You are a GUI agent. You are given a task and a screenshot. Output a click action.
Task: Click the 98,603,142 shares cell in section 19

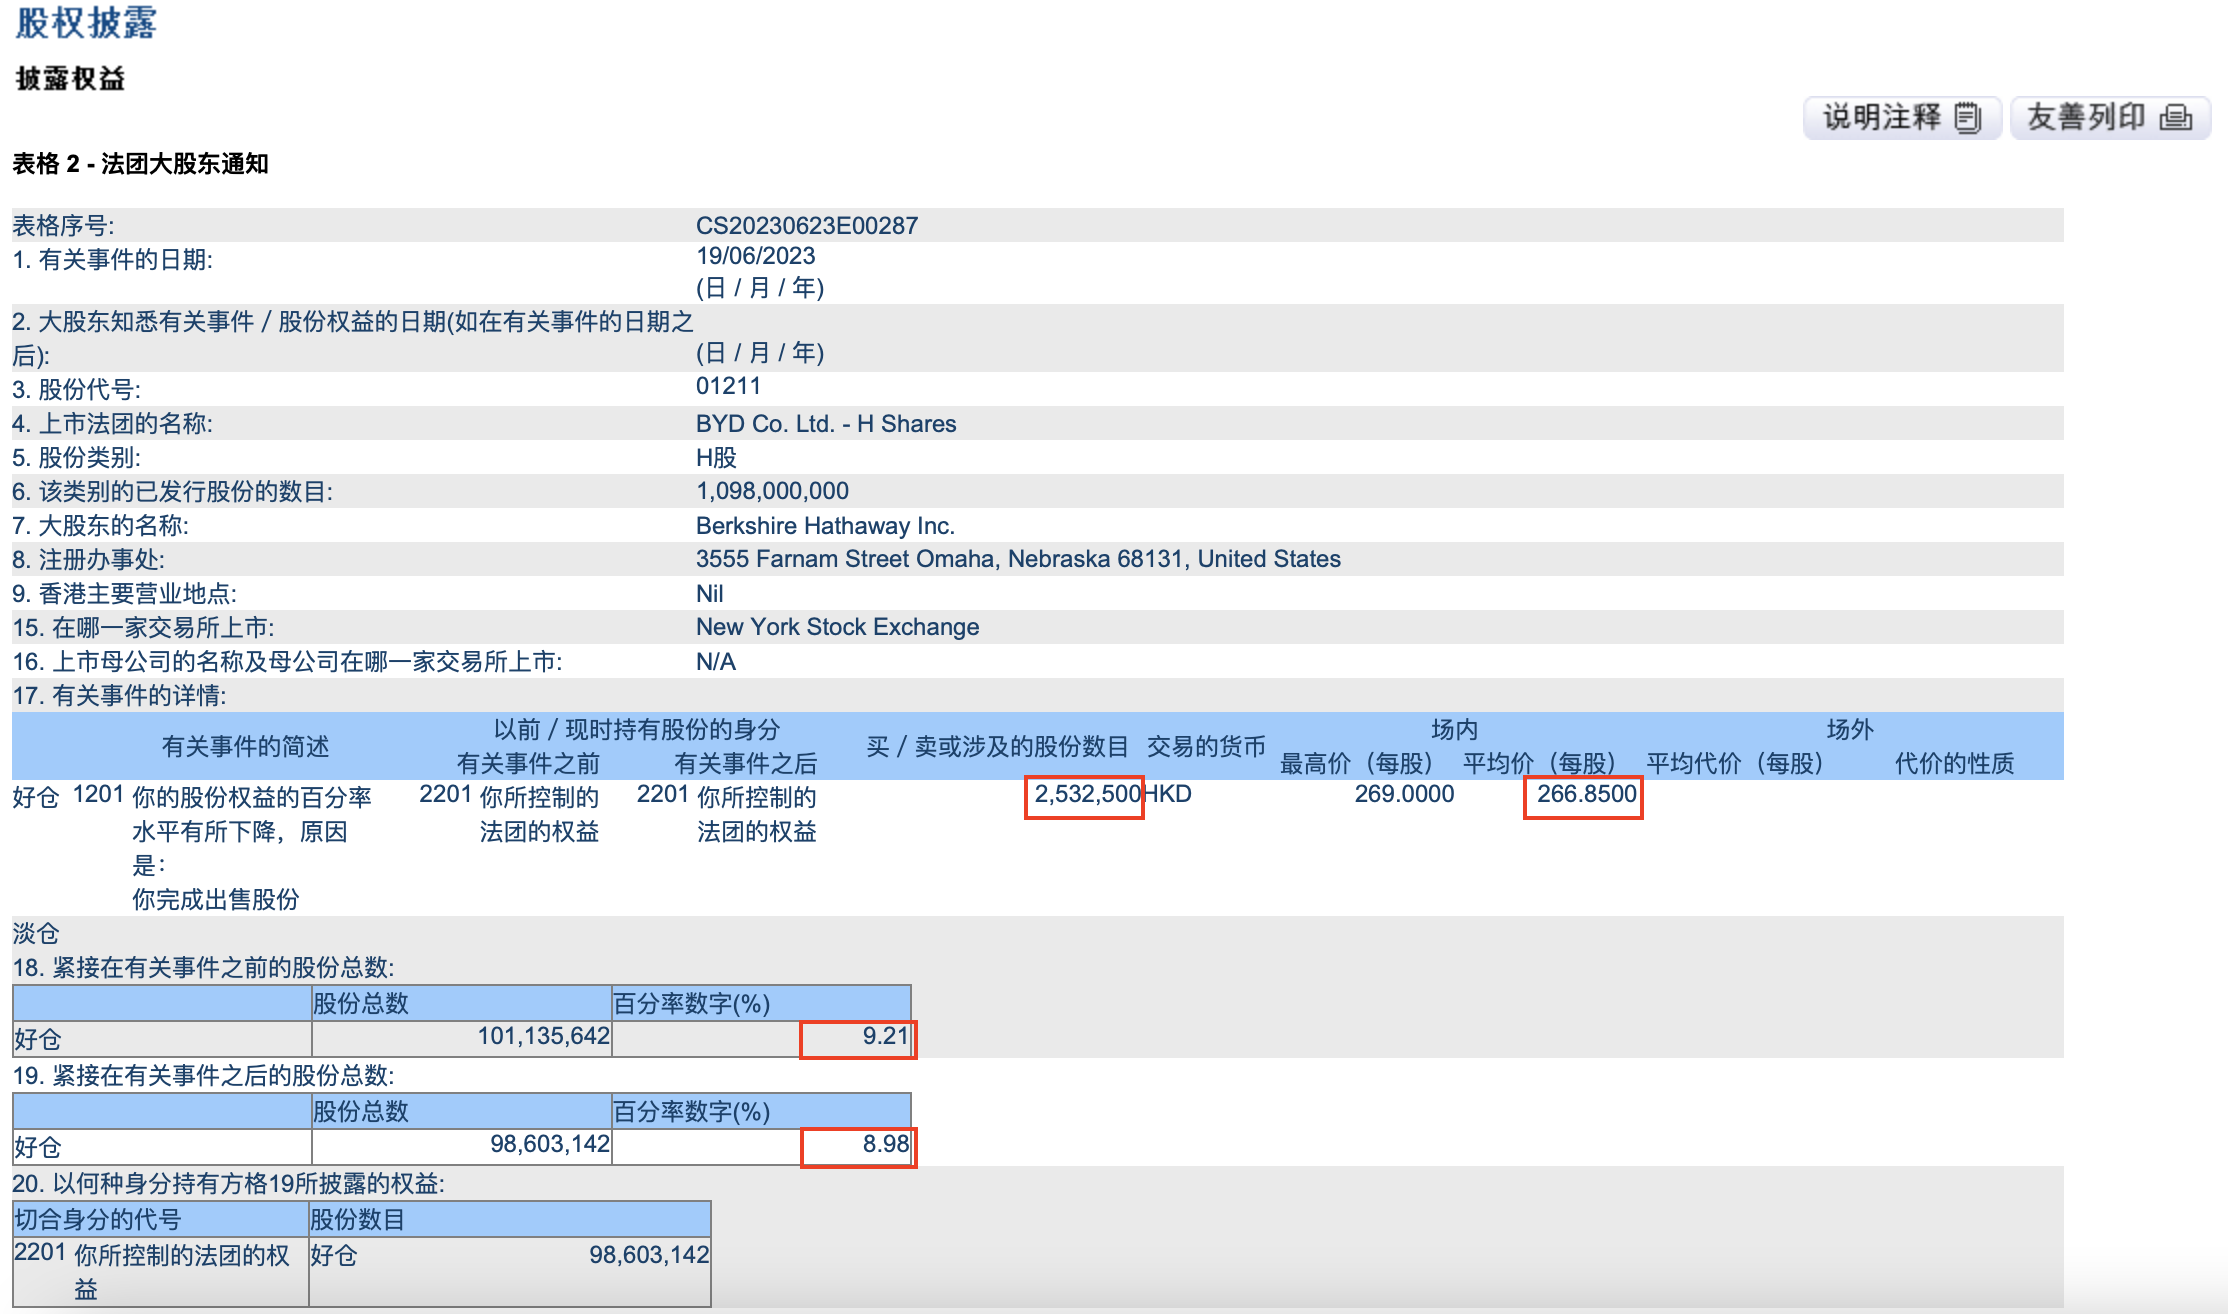pos(549,1145)
